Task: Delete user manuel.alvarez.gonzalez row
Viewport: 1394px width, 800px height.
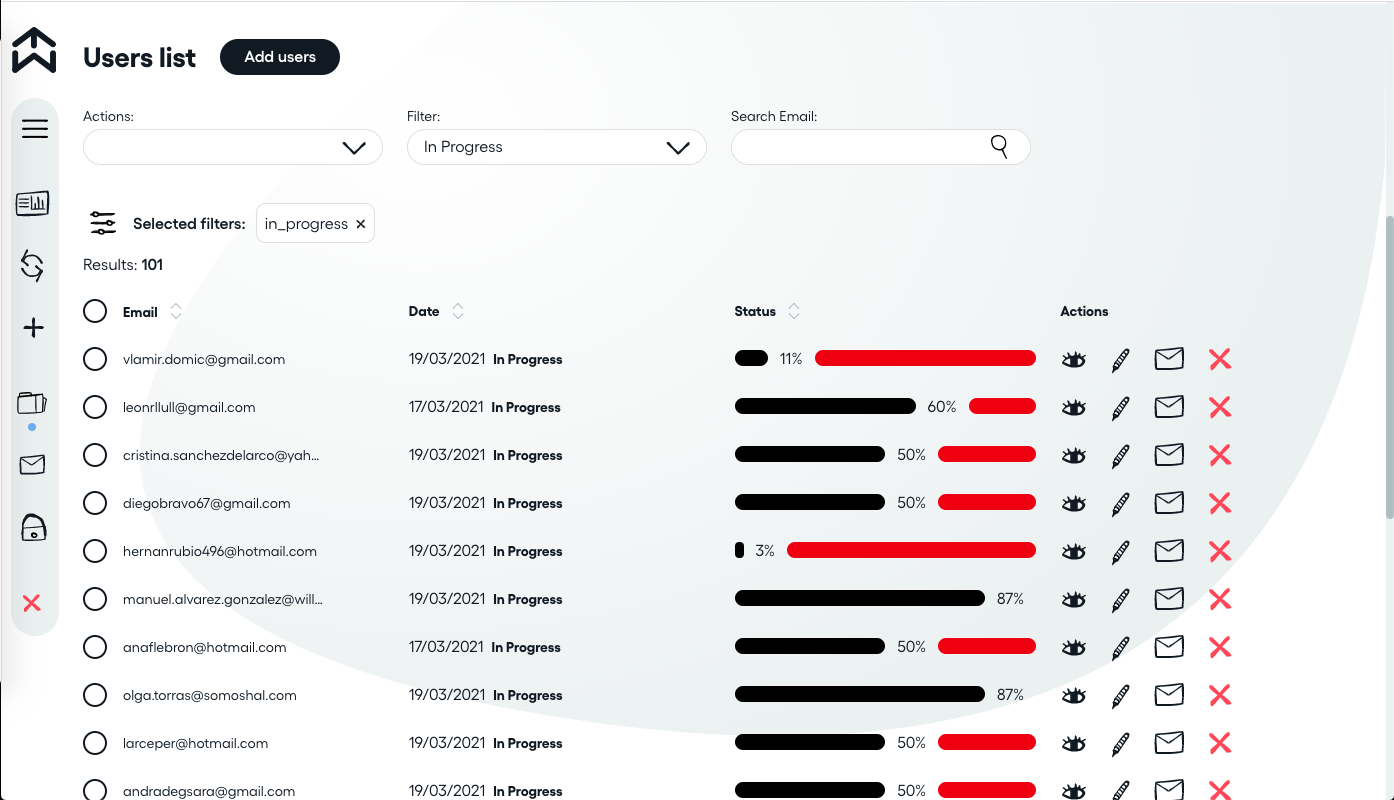Action: [x=1220, y=599]
